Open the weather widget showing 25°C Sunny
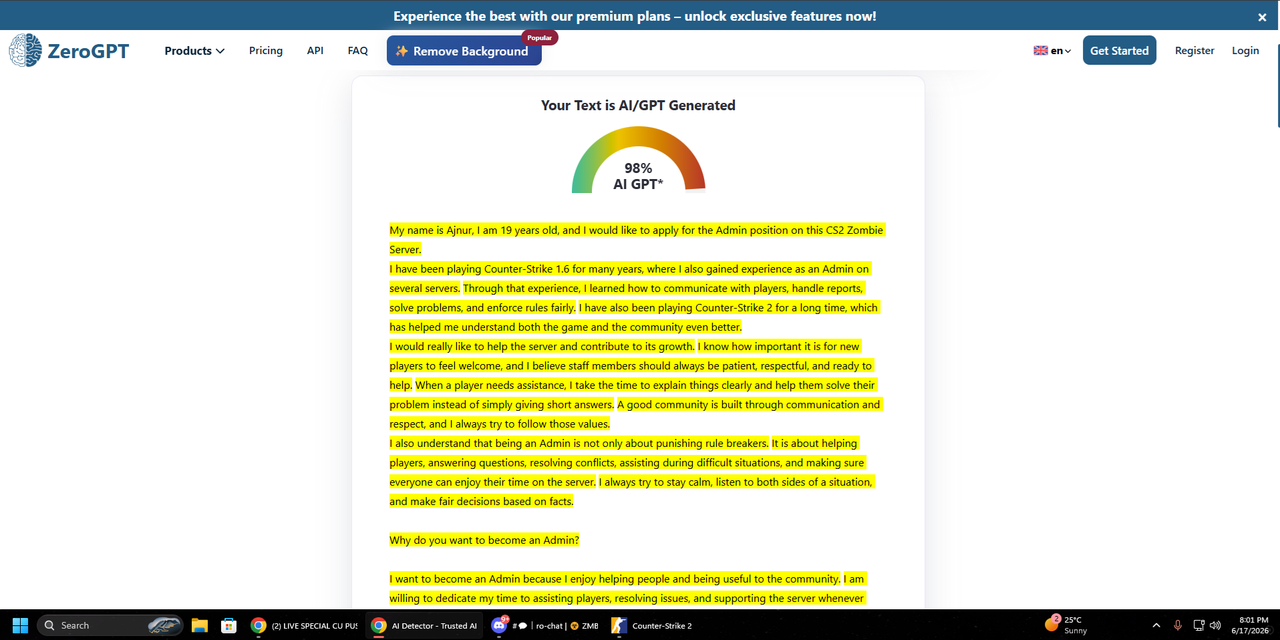This screenshot has height=640, width=1280. pyautogui.click(x=1065, y=625)
